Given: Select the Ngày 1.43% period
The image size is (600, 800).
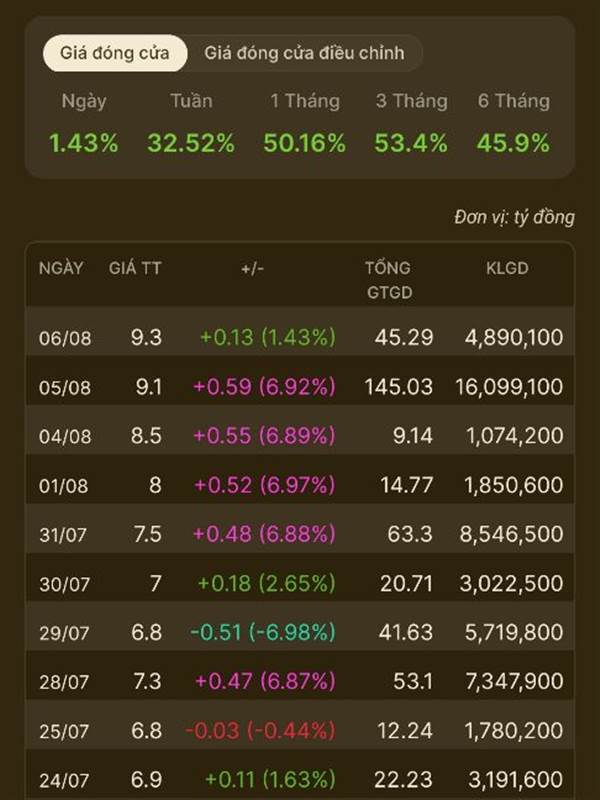Looking at the screenshot, I should [x=84, y=122].
